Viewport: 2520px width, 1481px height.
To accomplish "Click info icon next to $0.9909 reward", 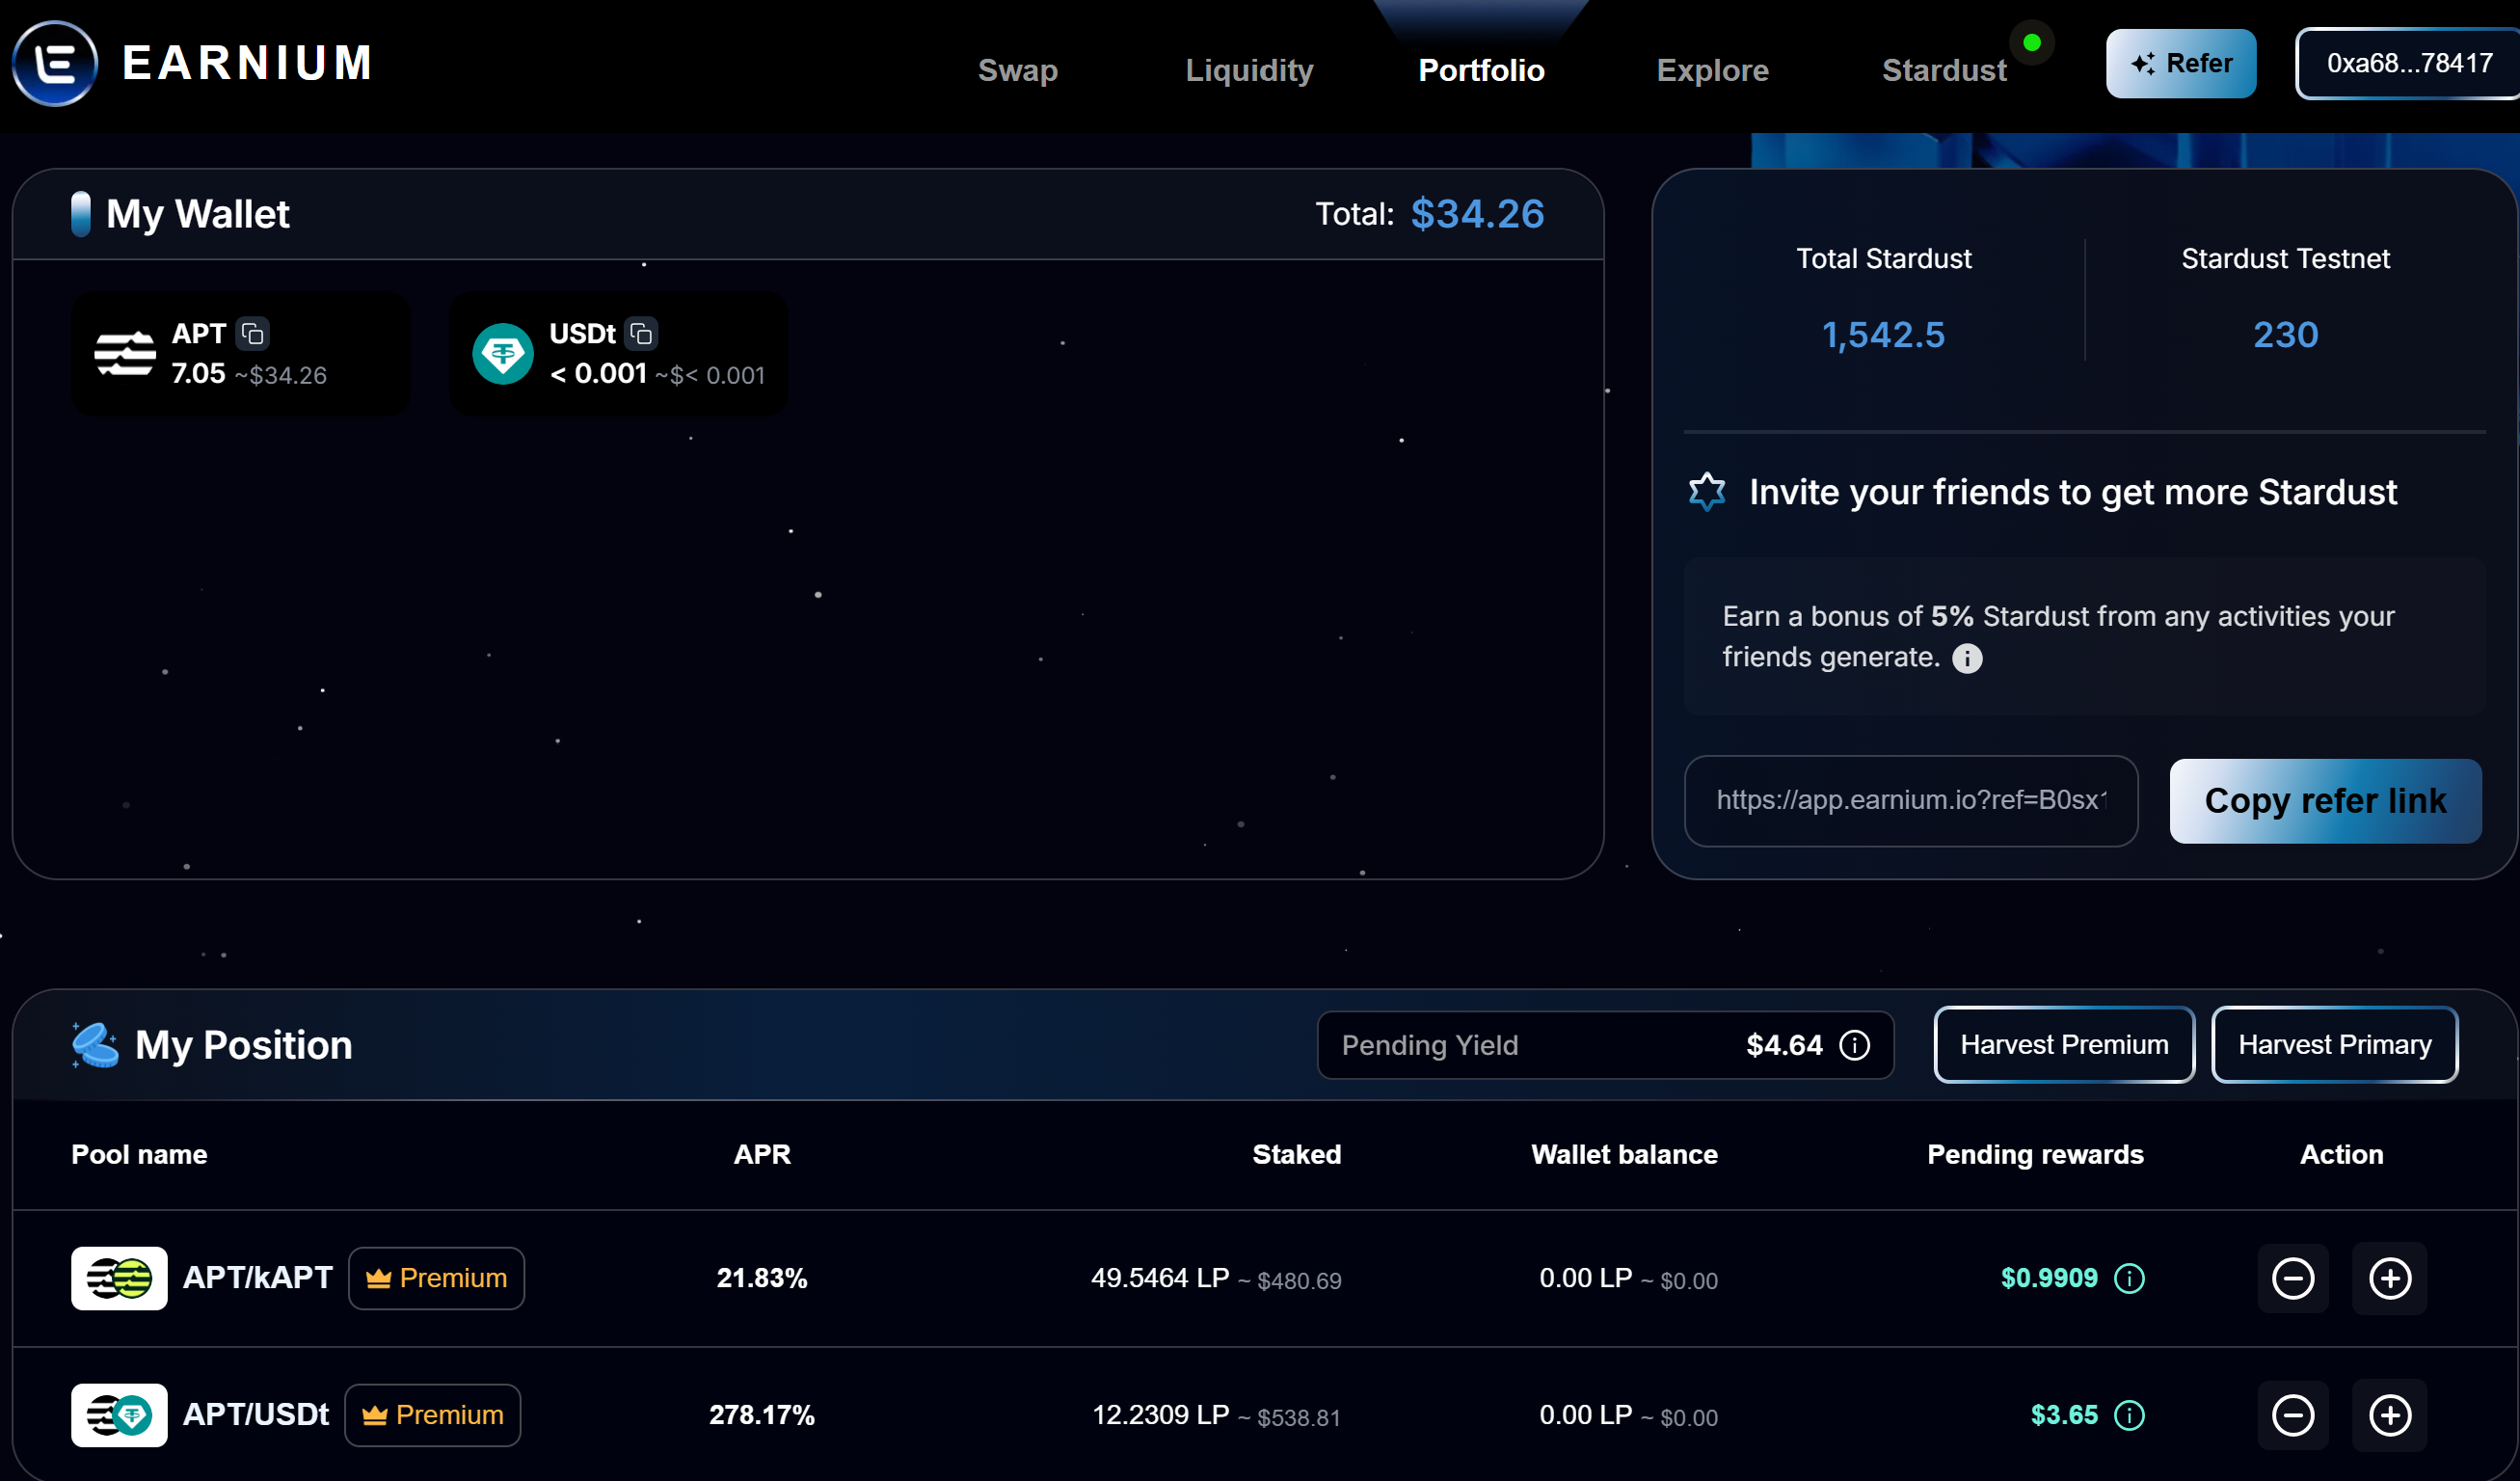I will 2129,1278.
